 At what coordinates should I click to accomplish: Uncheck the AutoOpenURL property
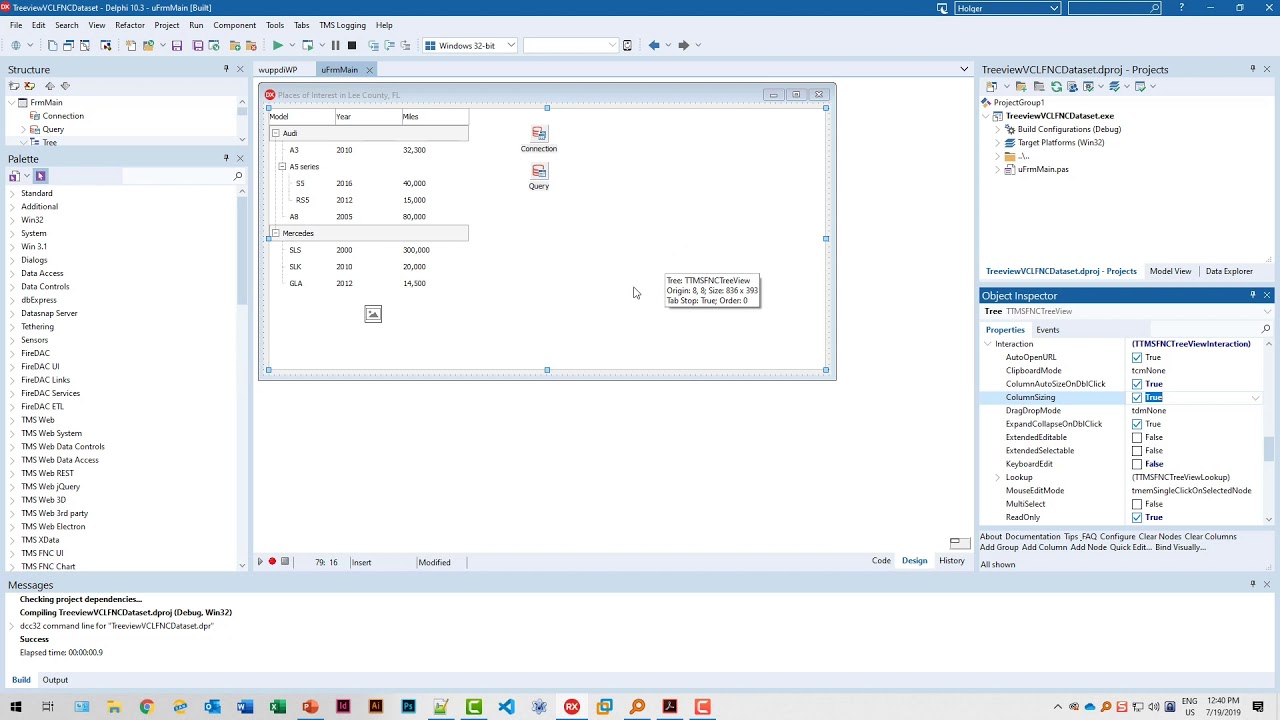click(1137, 357)
